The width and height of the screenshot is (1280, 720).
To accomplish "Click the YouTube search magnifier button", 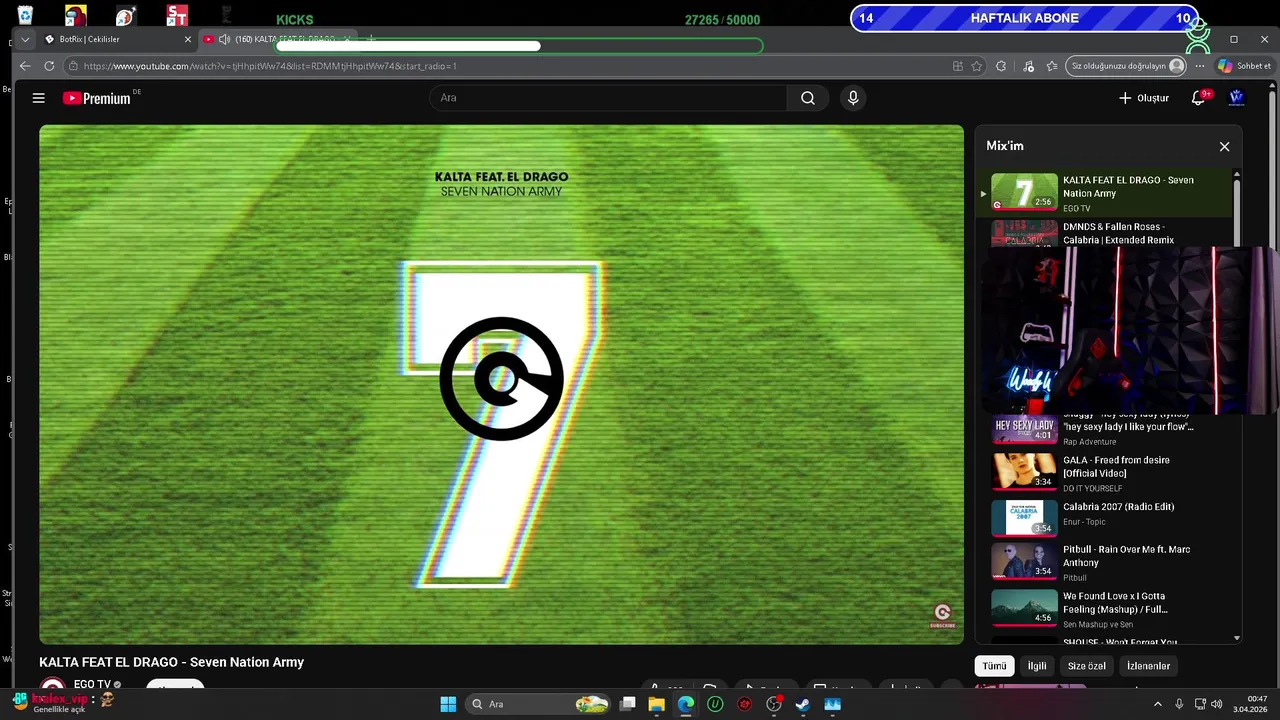I will 808,98.
